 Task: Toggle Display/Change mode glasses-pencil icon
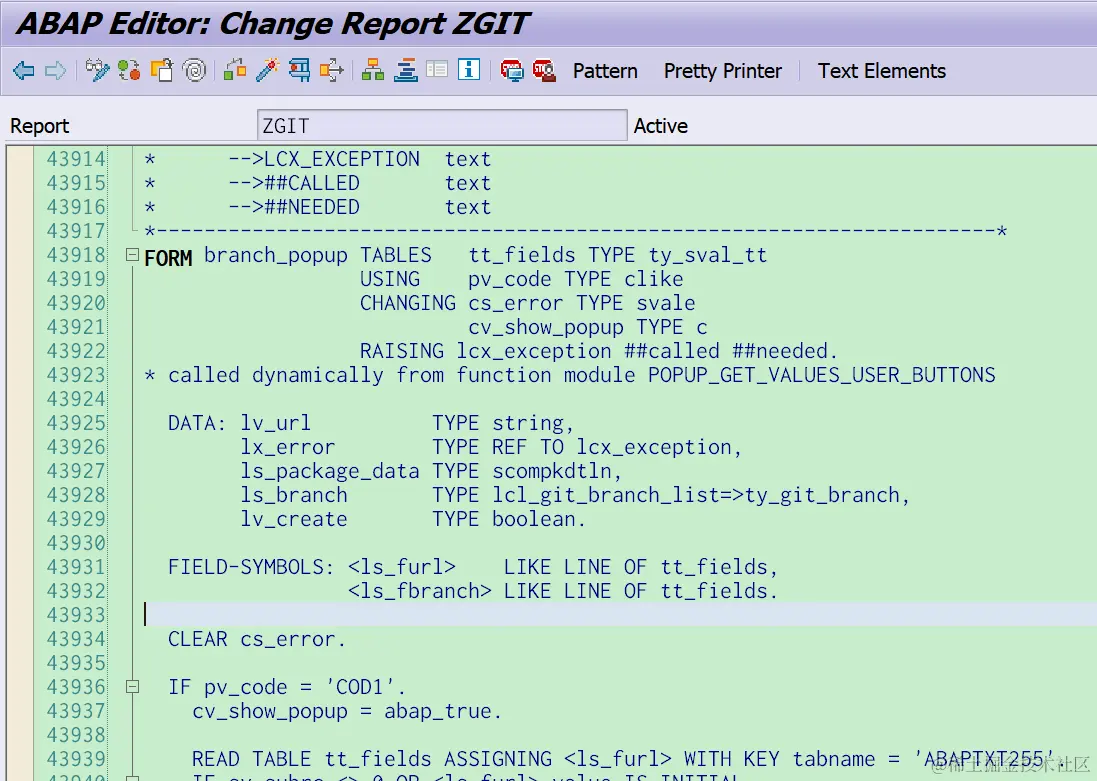point(97,71)
